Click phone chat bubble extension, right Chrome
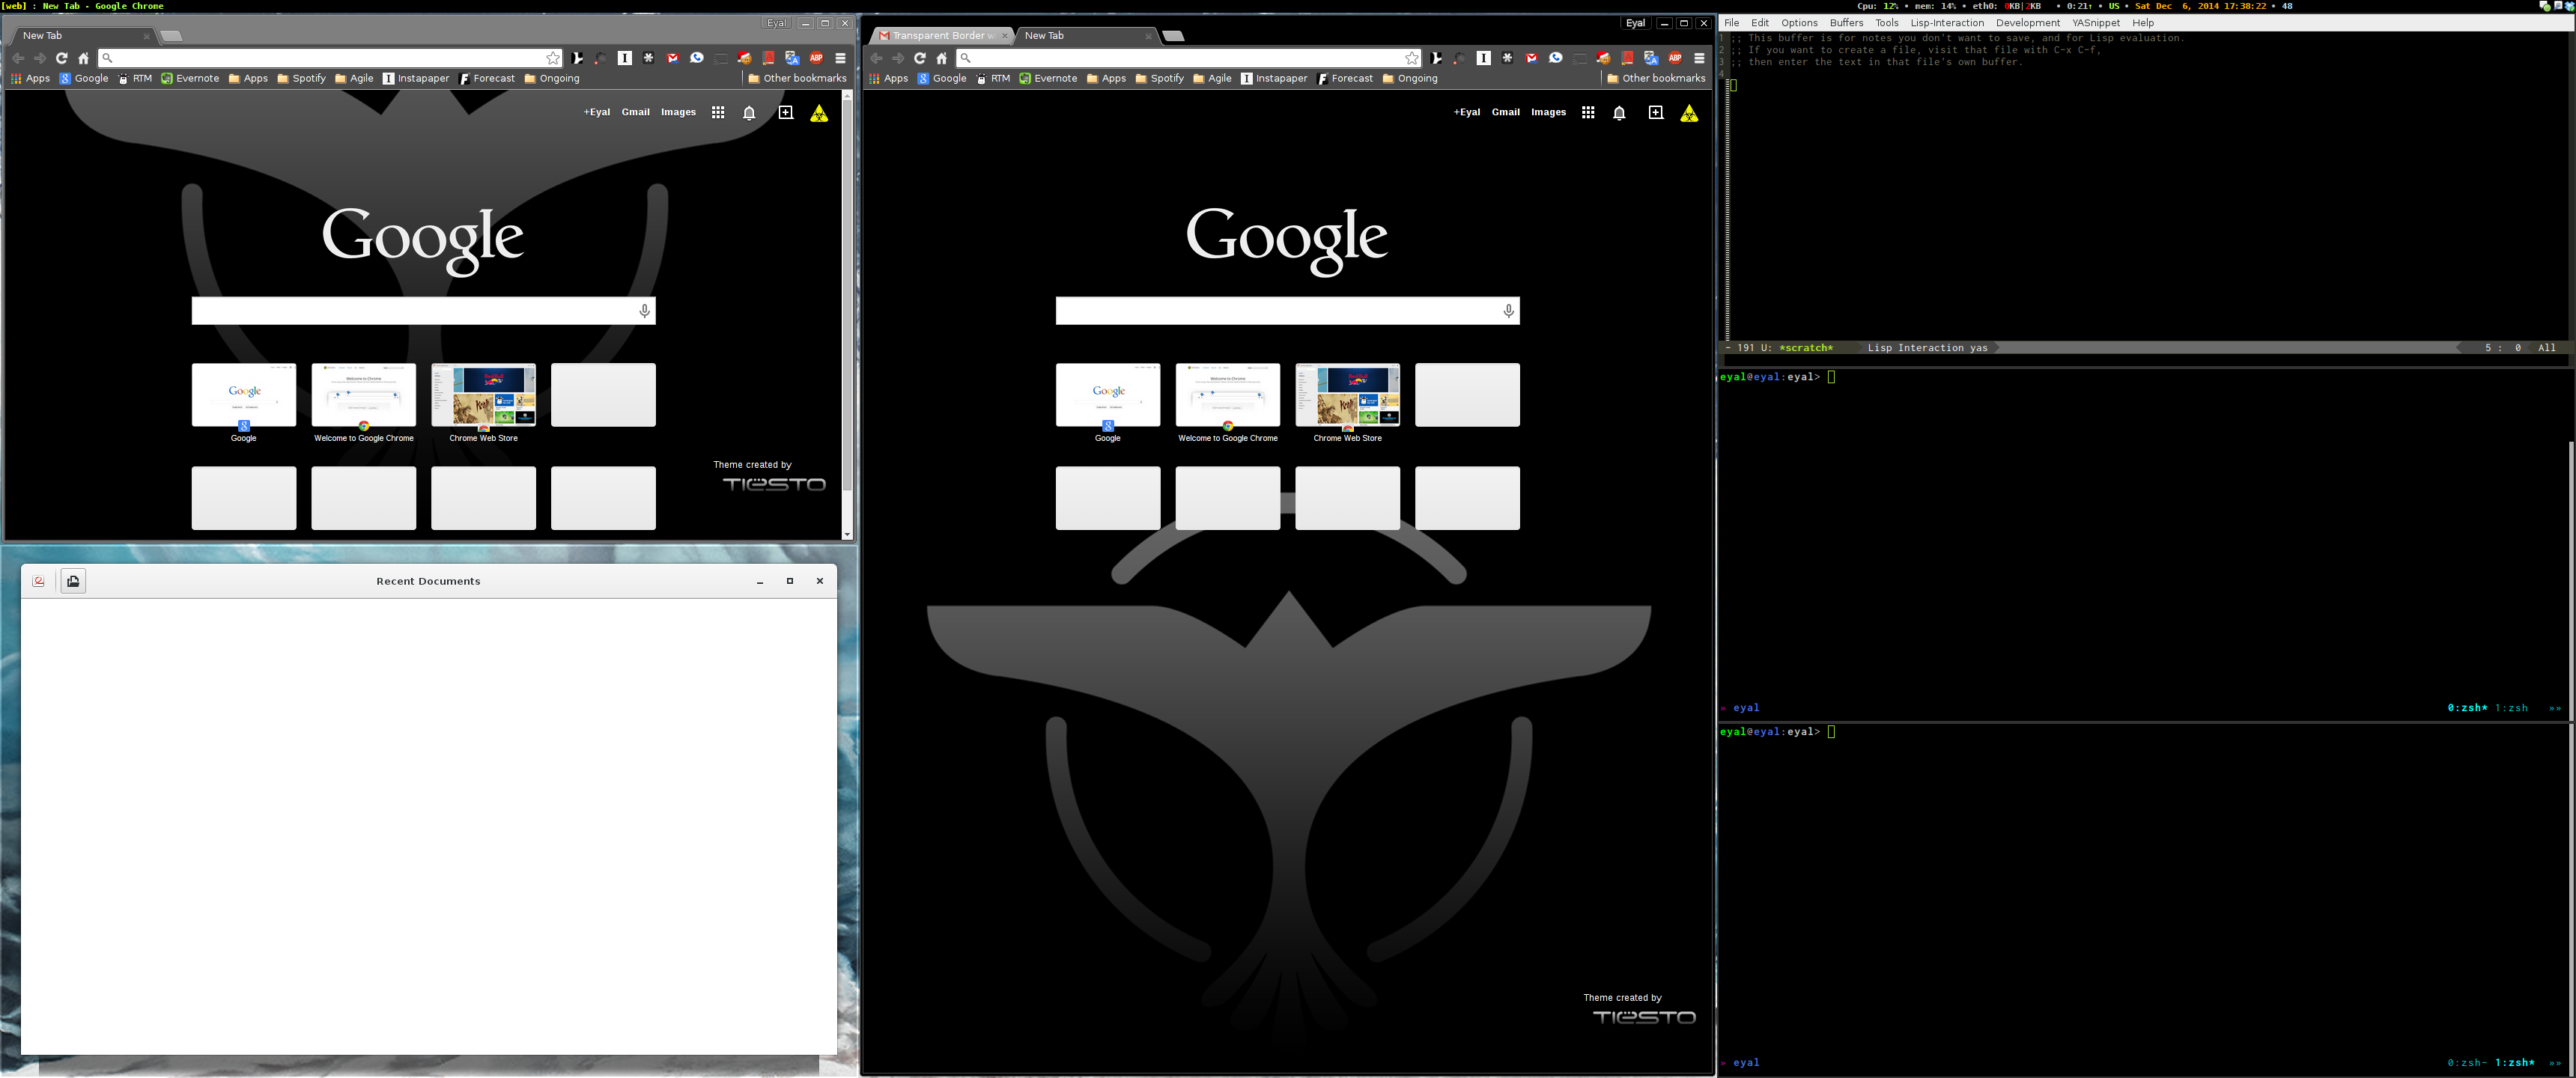 (x=1556, y=58)
